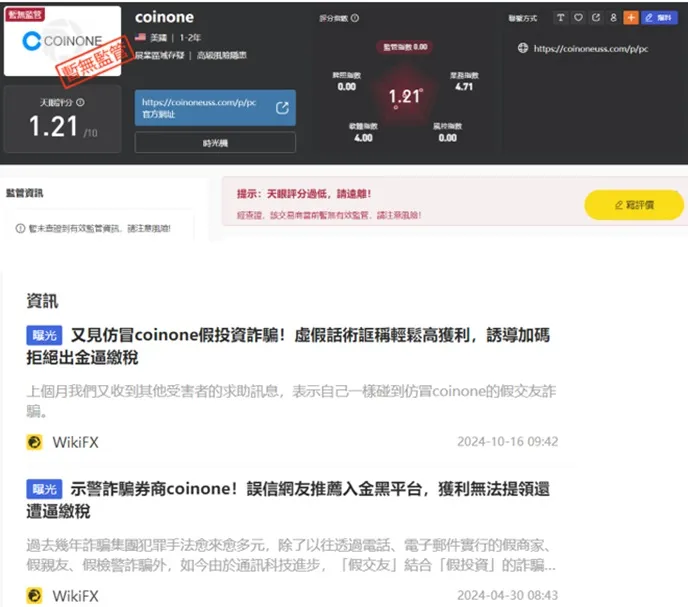Click WikiFX author name under second article
688x607 pixels.
tap(75, 596)
